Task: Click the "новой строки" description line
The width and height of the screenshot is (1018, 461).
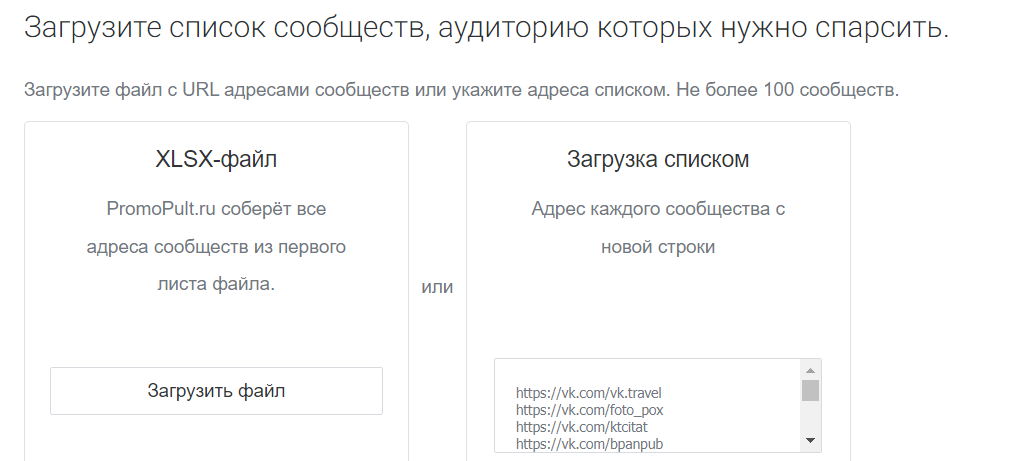Action: [658, 246]
